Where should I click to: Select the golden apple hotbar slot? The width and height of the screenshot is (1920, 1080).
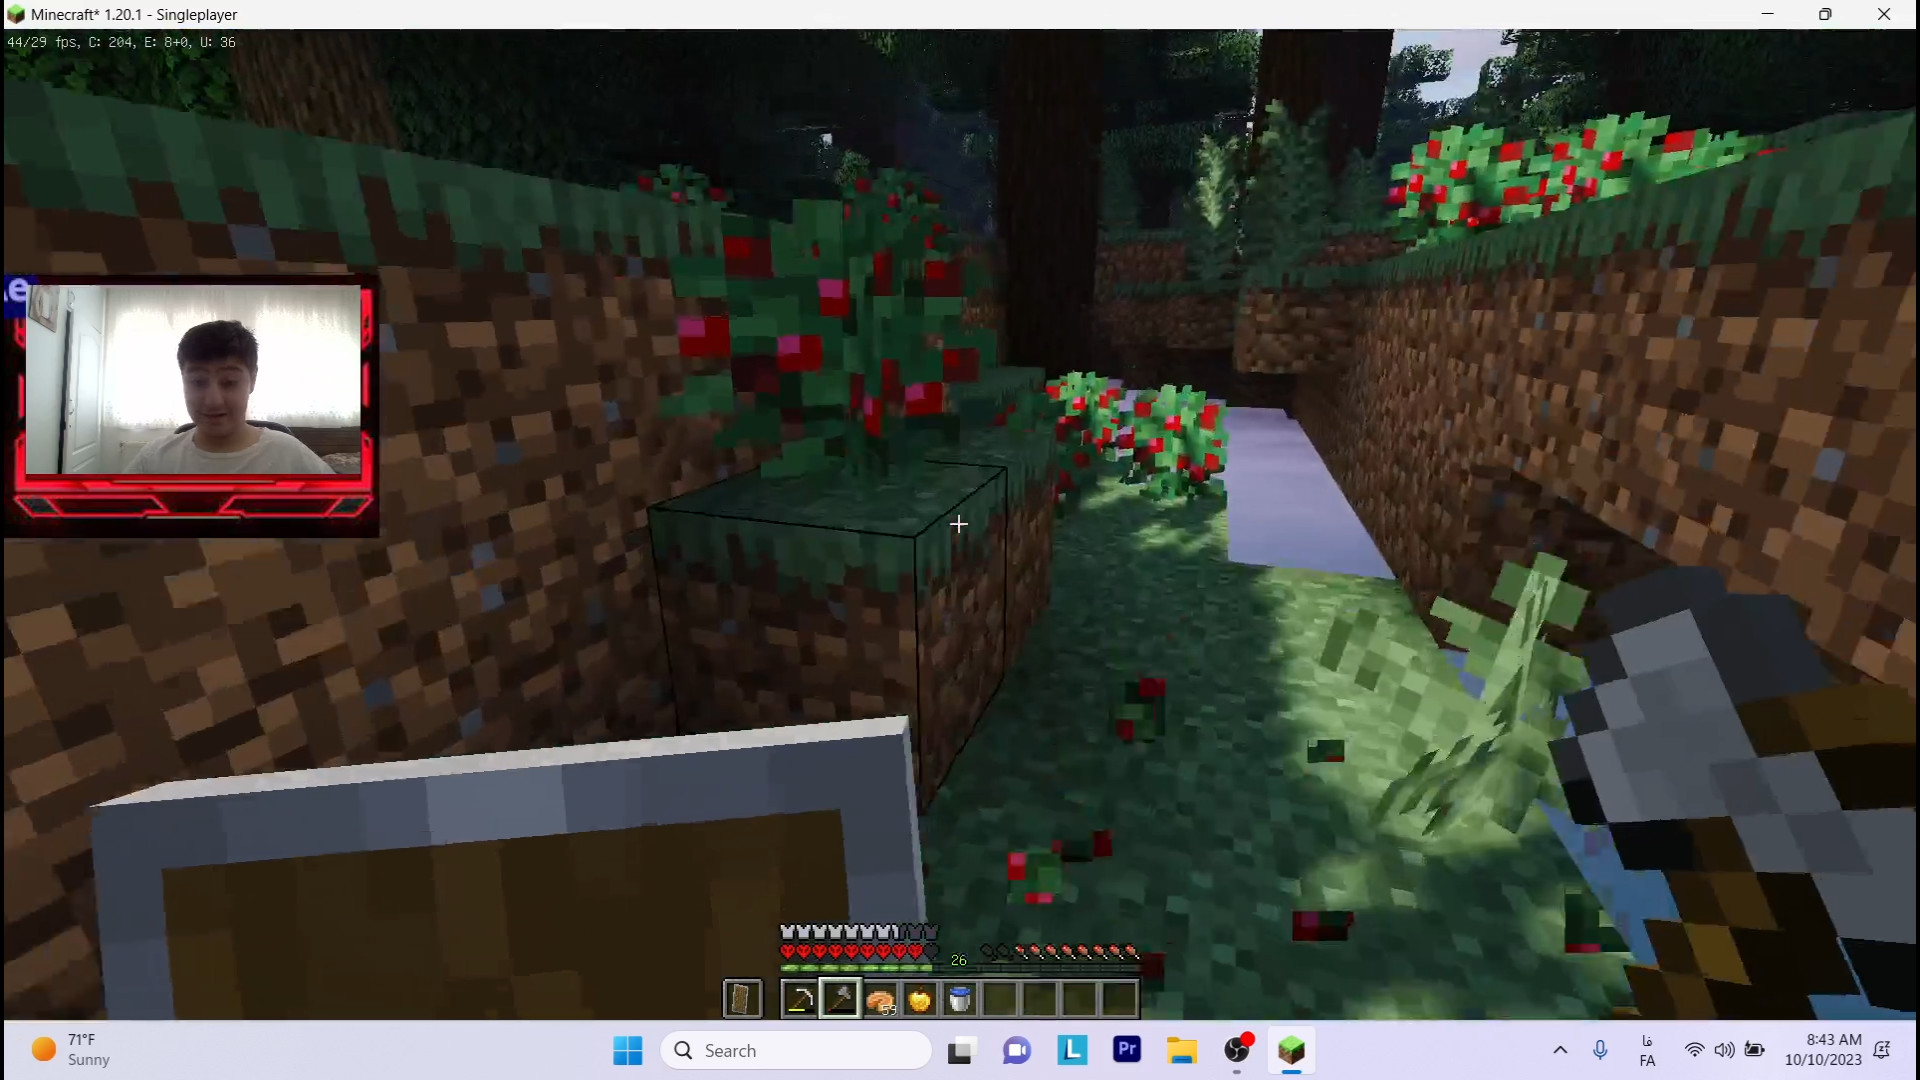(920, 999)
